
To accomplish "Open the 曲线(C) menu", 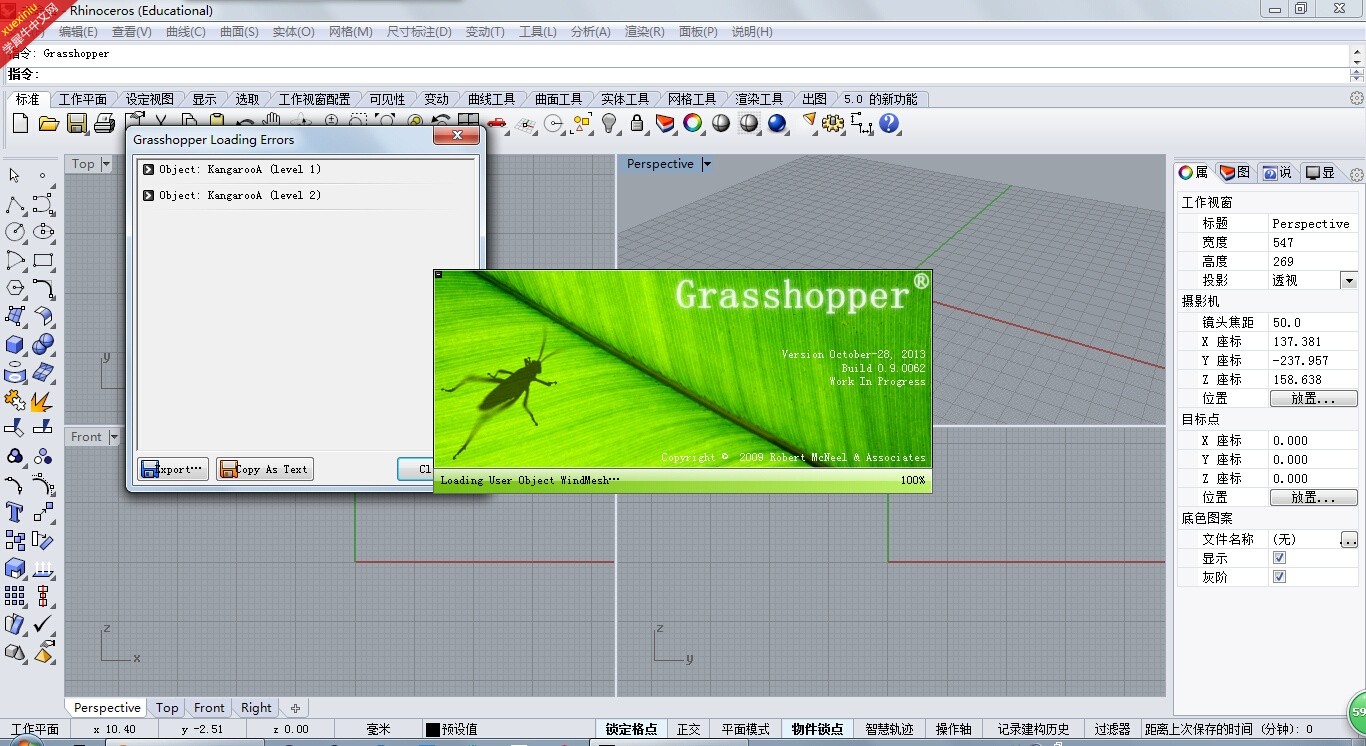I will (185, 32).
